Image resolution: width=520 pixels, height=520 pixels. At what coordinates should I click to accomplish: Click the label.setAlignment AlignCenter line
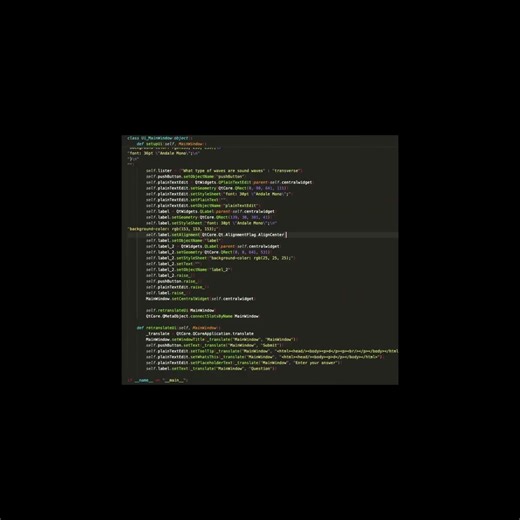click(x=217, y=235)
